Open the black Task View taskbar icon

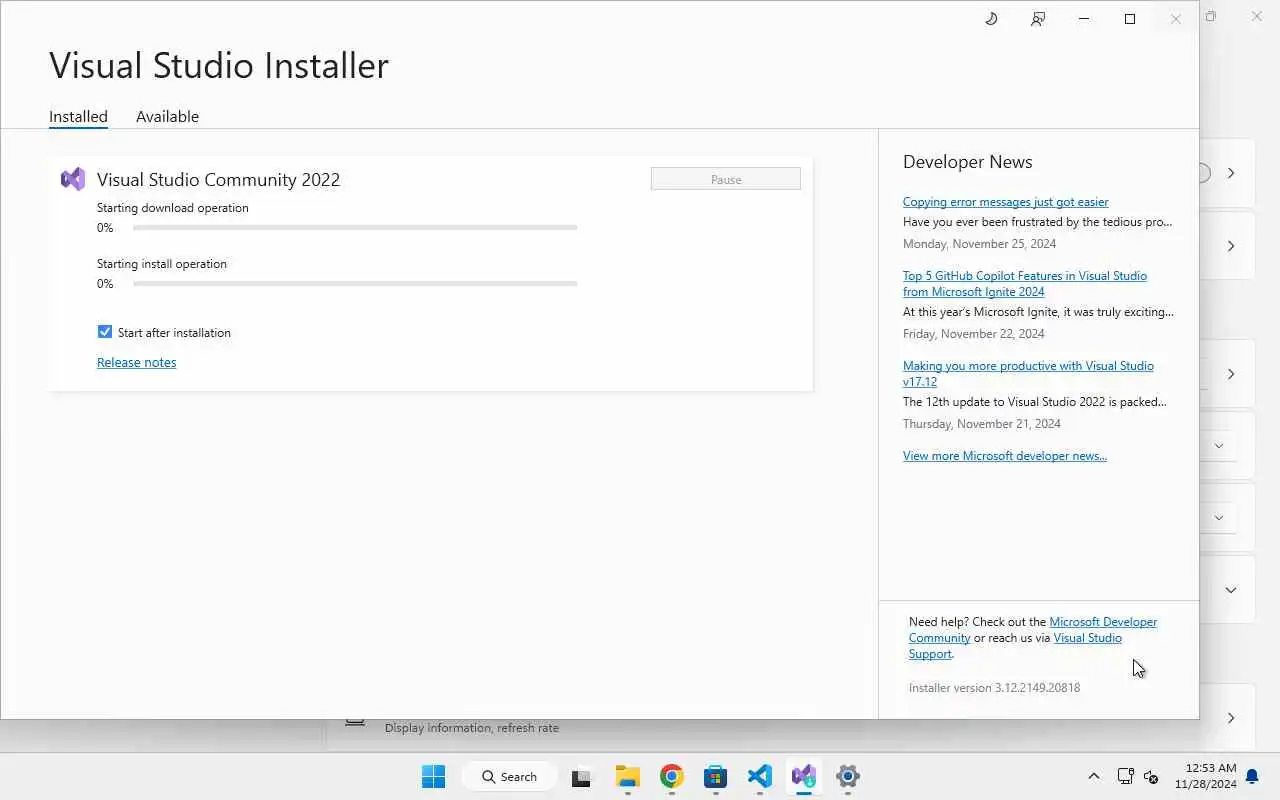[x=581, y=777]
